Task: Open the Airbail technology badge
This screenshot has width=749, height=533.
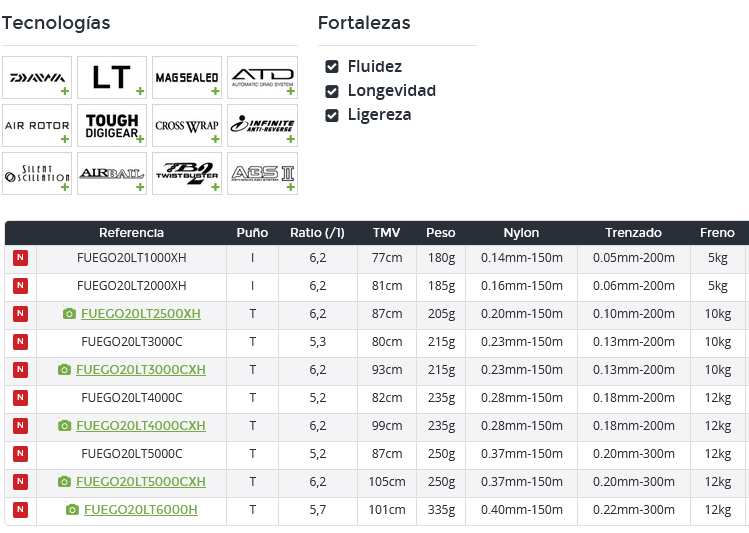Action: [x=112, y=173]
